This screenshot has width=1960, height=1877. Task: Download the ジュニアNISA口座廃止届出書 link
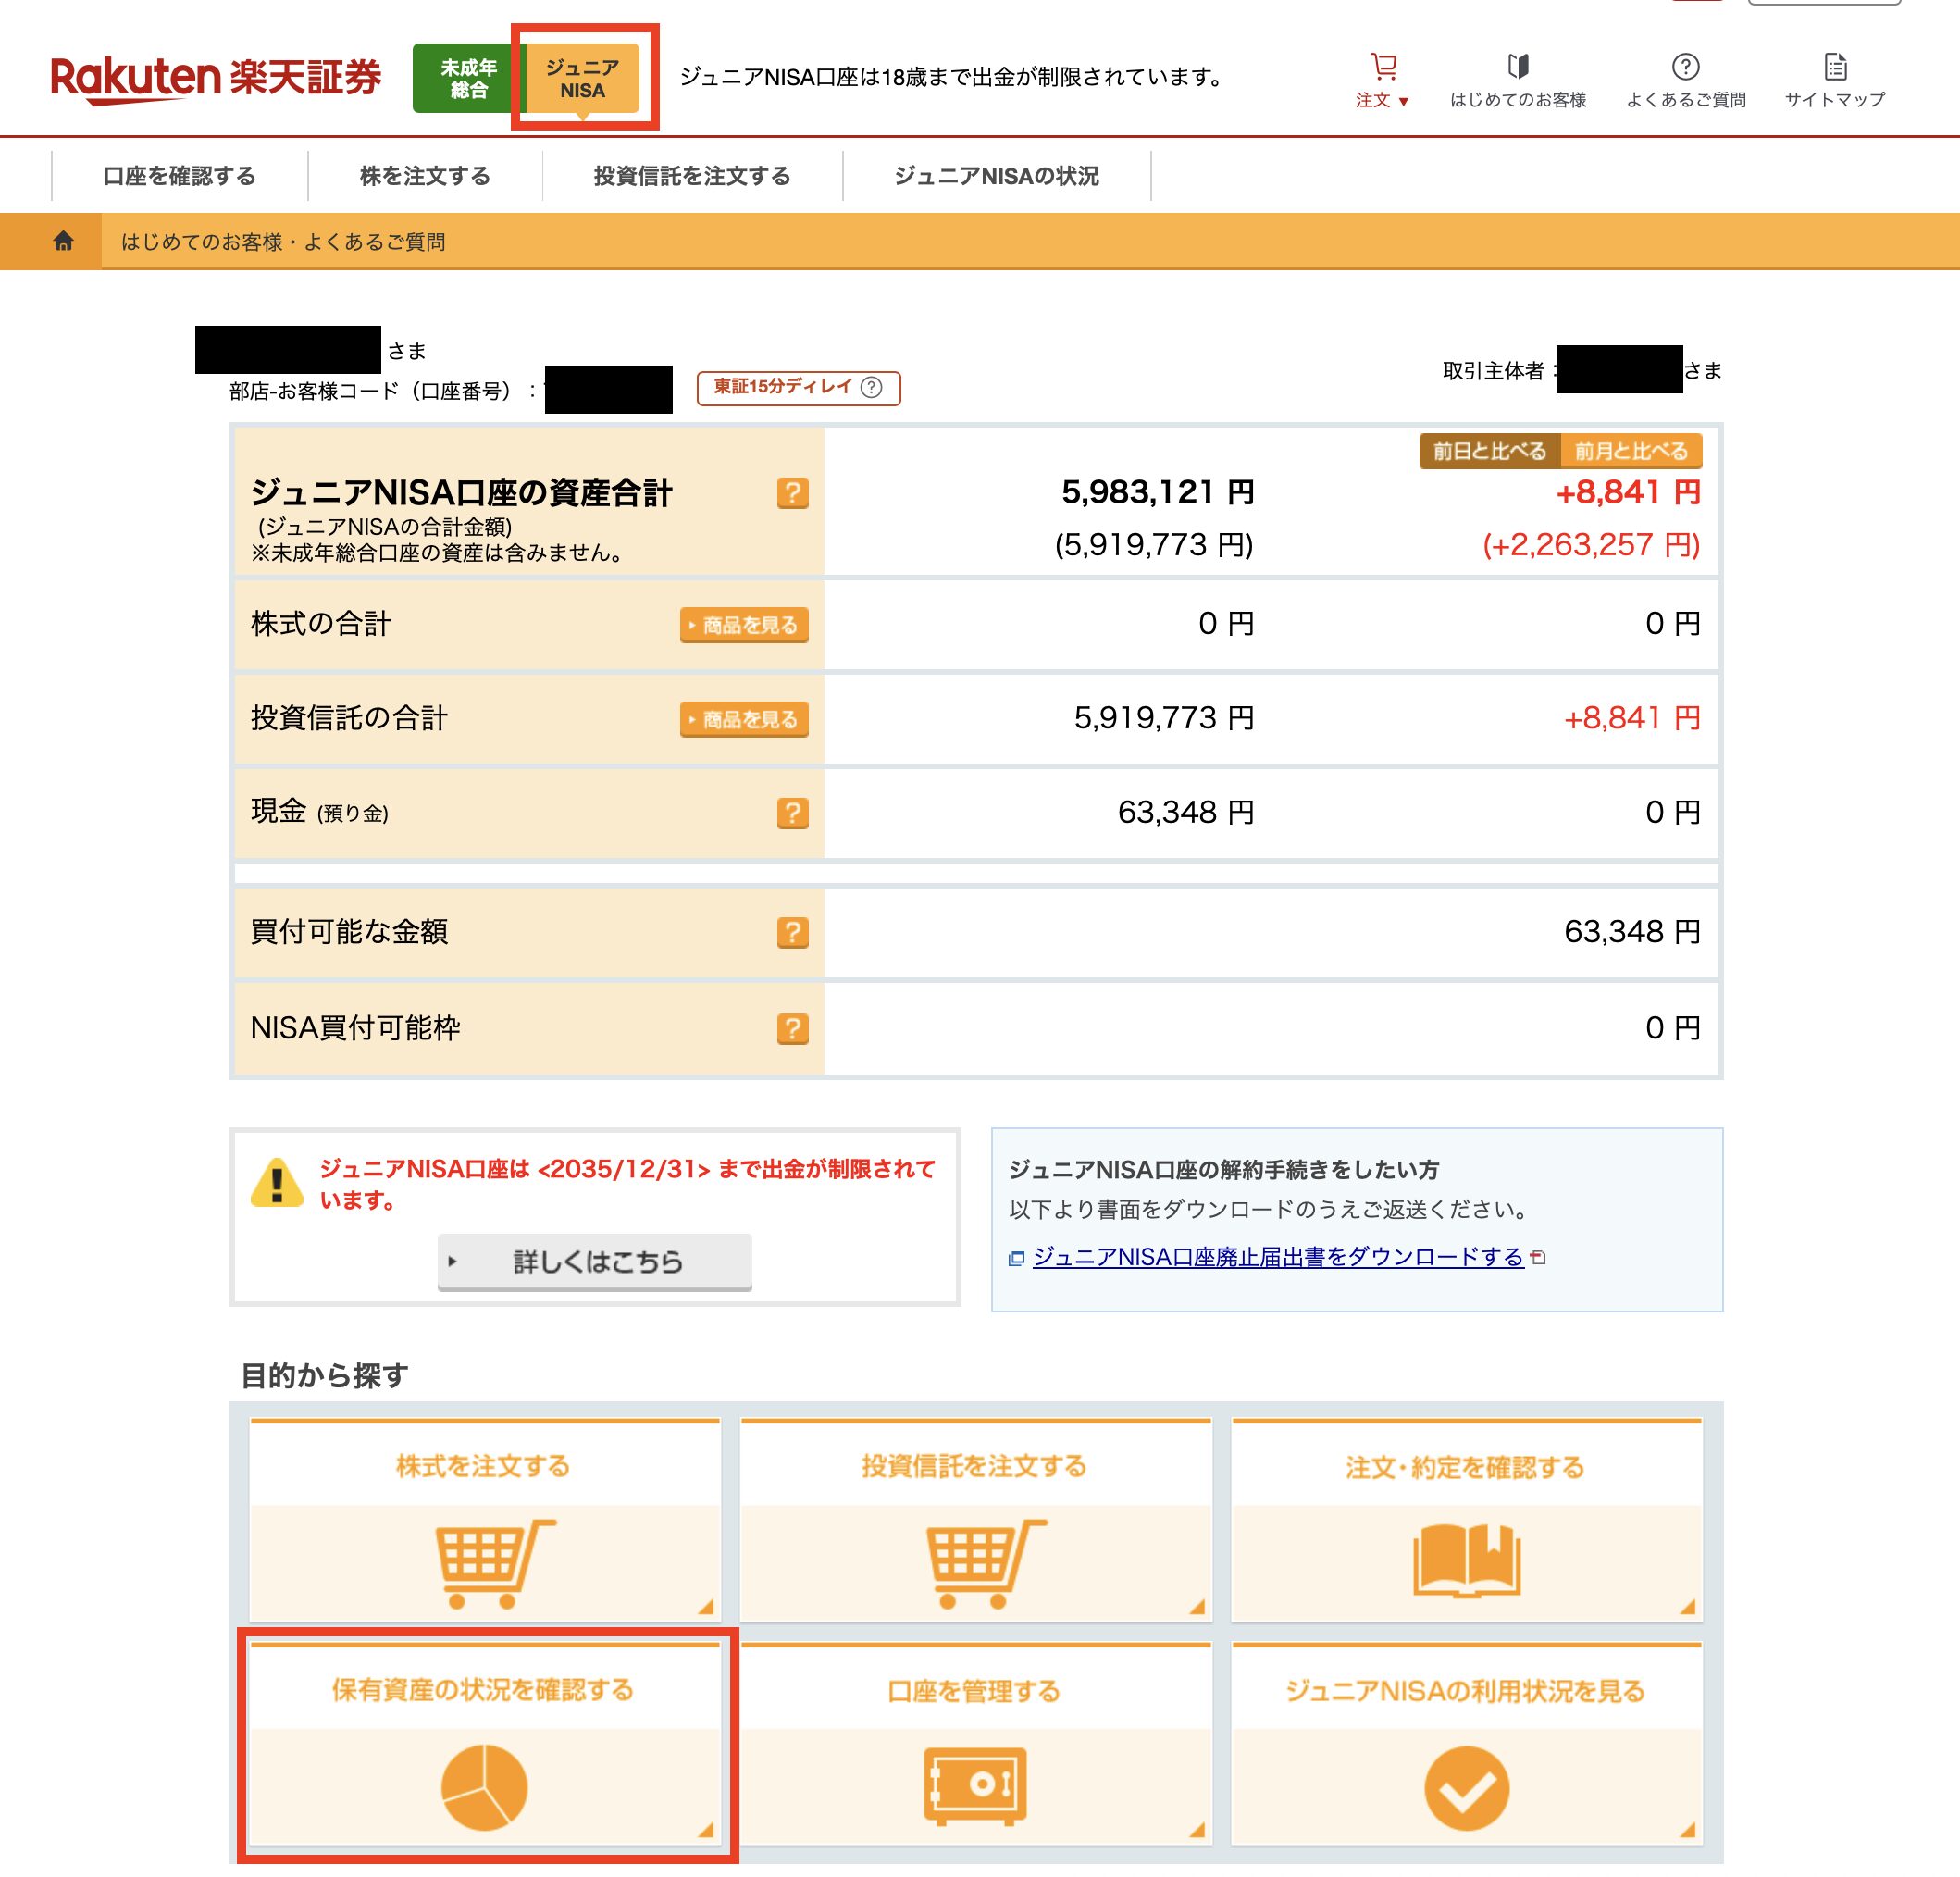pos(1277,1257)
